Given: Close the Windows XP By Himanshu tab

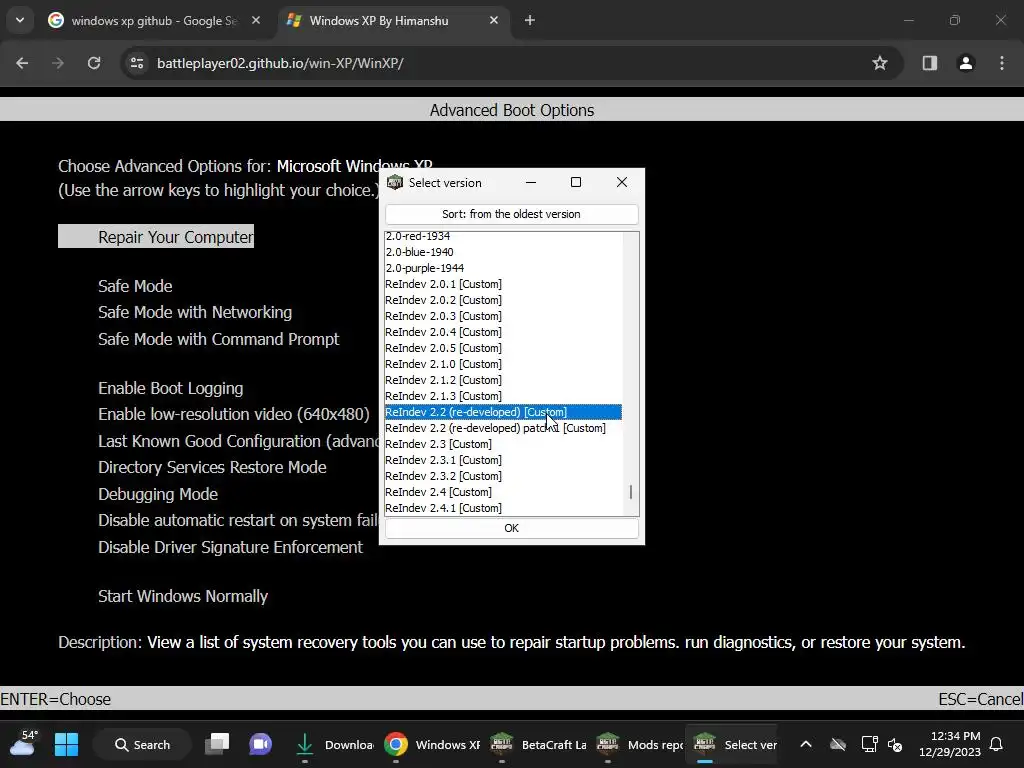Looking at the screenshot, I should 494,20.
